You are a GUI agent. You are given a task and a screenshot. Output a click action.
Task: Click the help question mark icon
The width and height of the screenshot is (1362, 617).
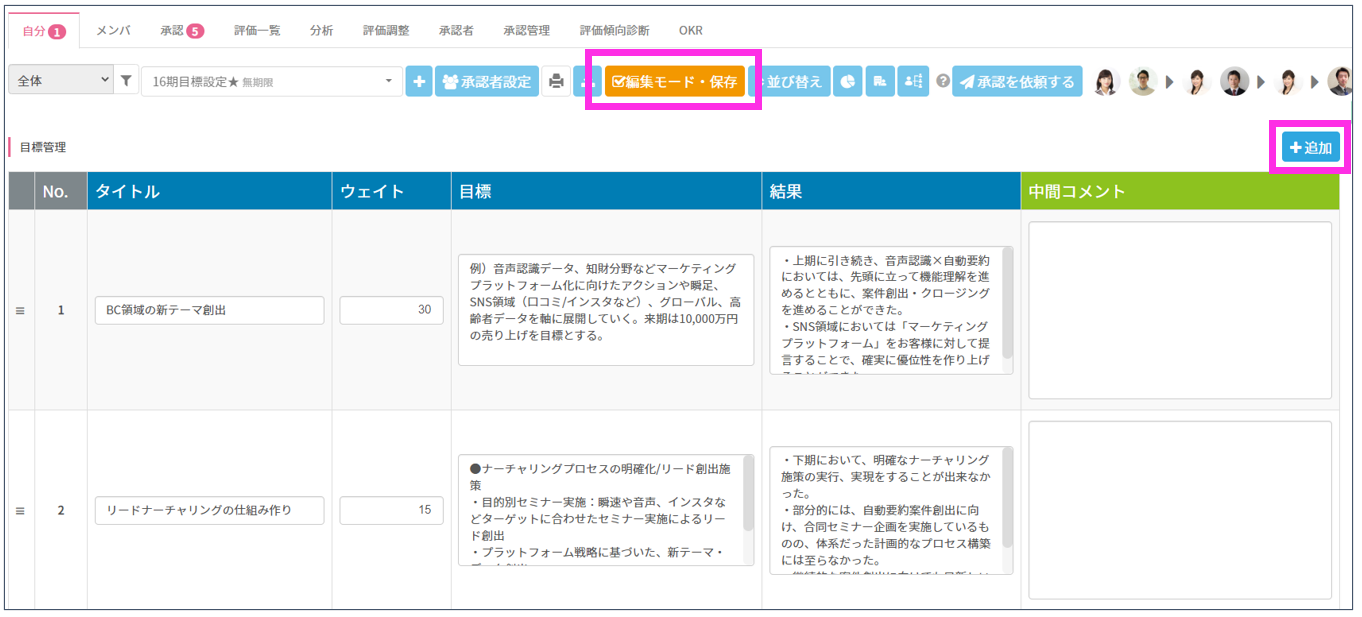pyautogui.click(x=941, y=82)
